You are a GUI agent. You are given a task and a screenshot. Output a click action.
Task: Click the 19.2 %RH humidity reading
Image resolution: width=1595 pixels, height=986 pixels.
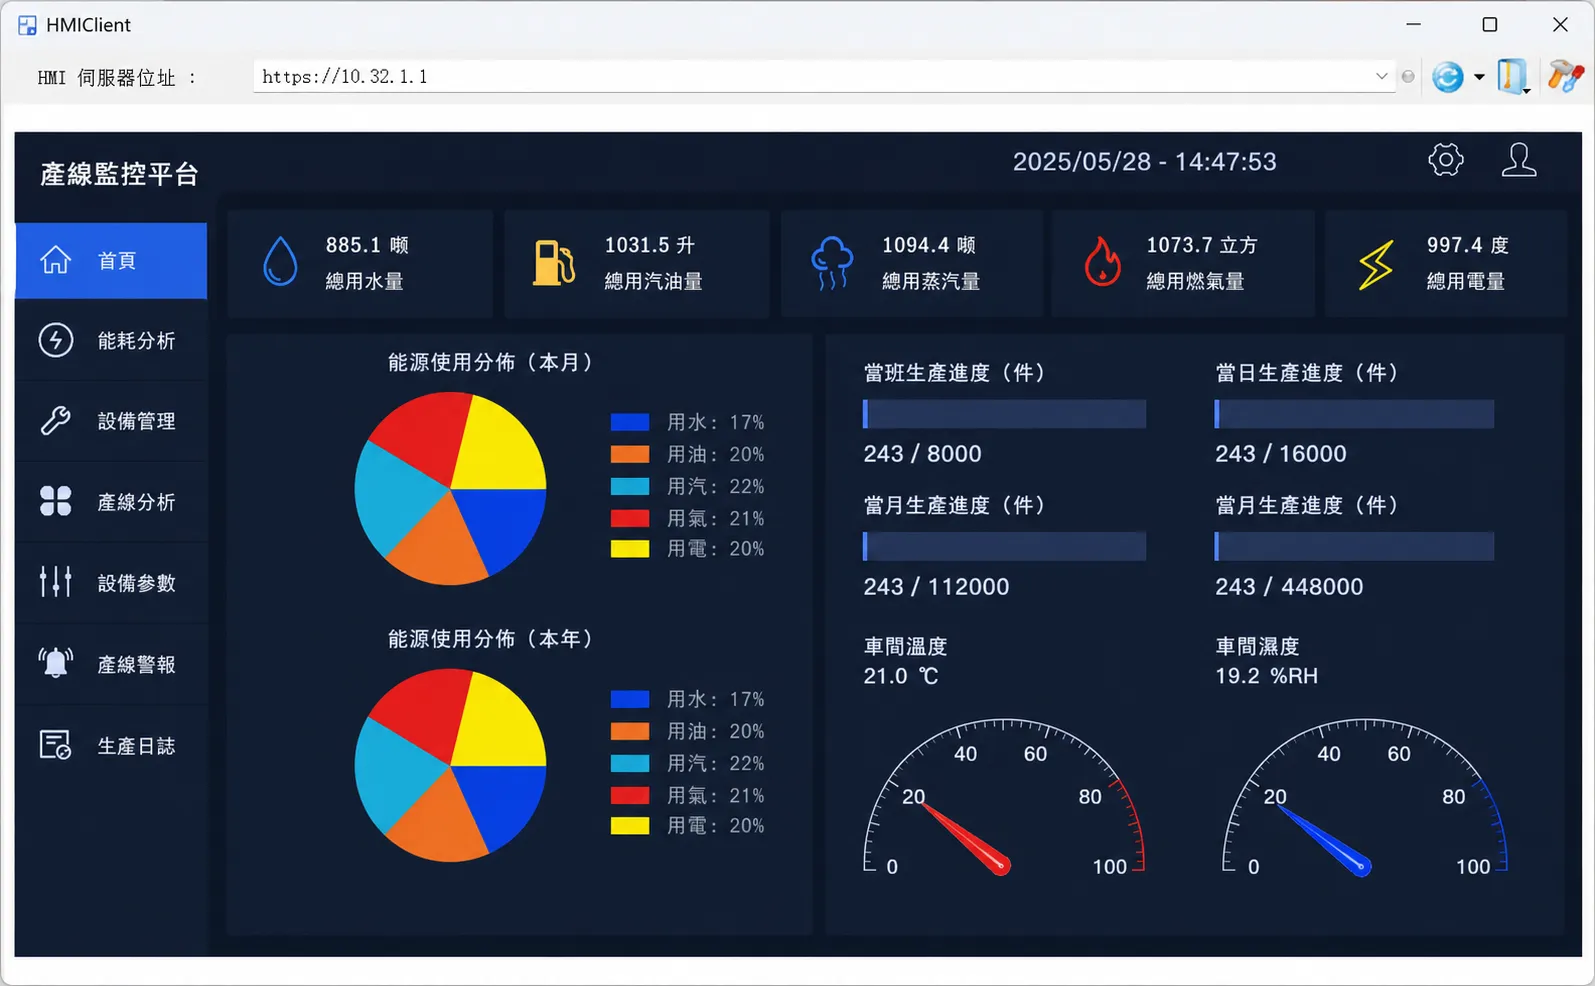pyautogui.click(x=1266, y=676)
